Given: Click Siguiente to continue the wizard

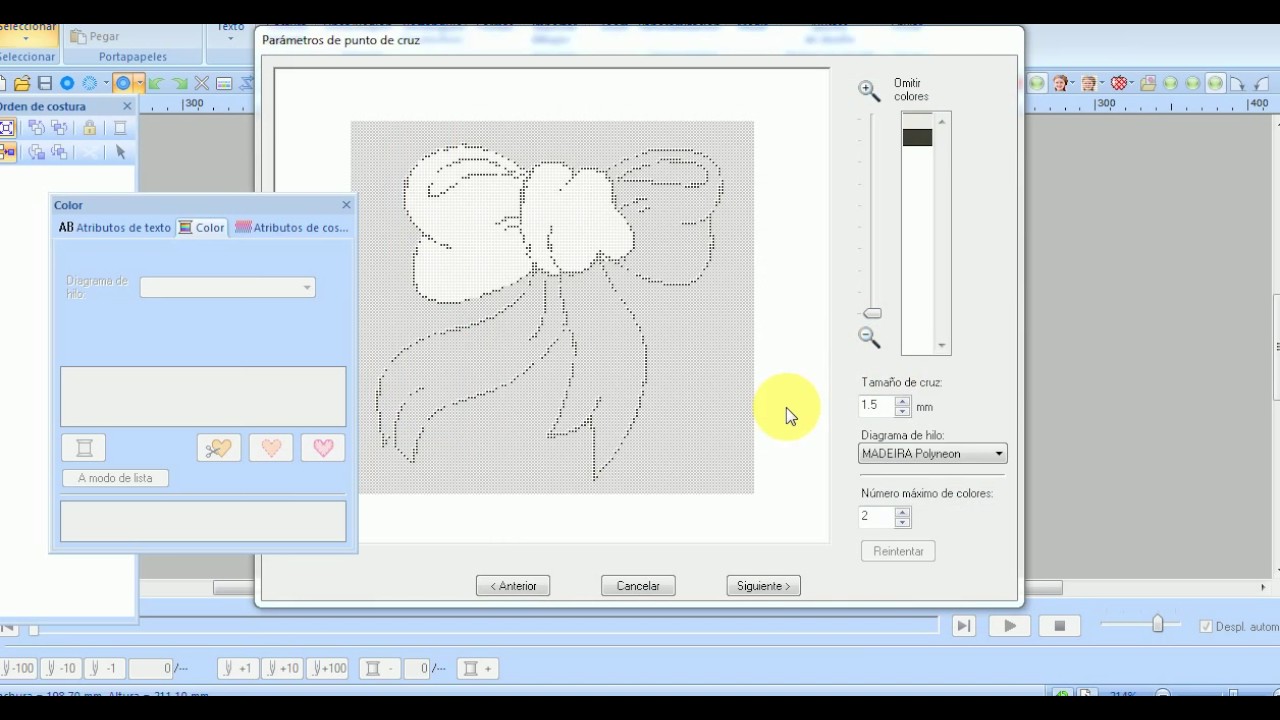Looking at the screenshot, I should coord(763,586).
